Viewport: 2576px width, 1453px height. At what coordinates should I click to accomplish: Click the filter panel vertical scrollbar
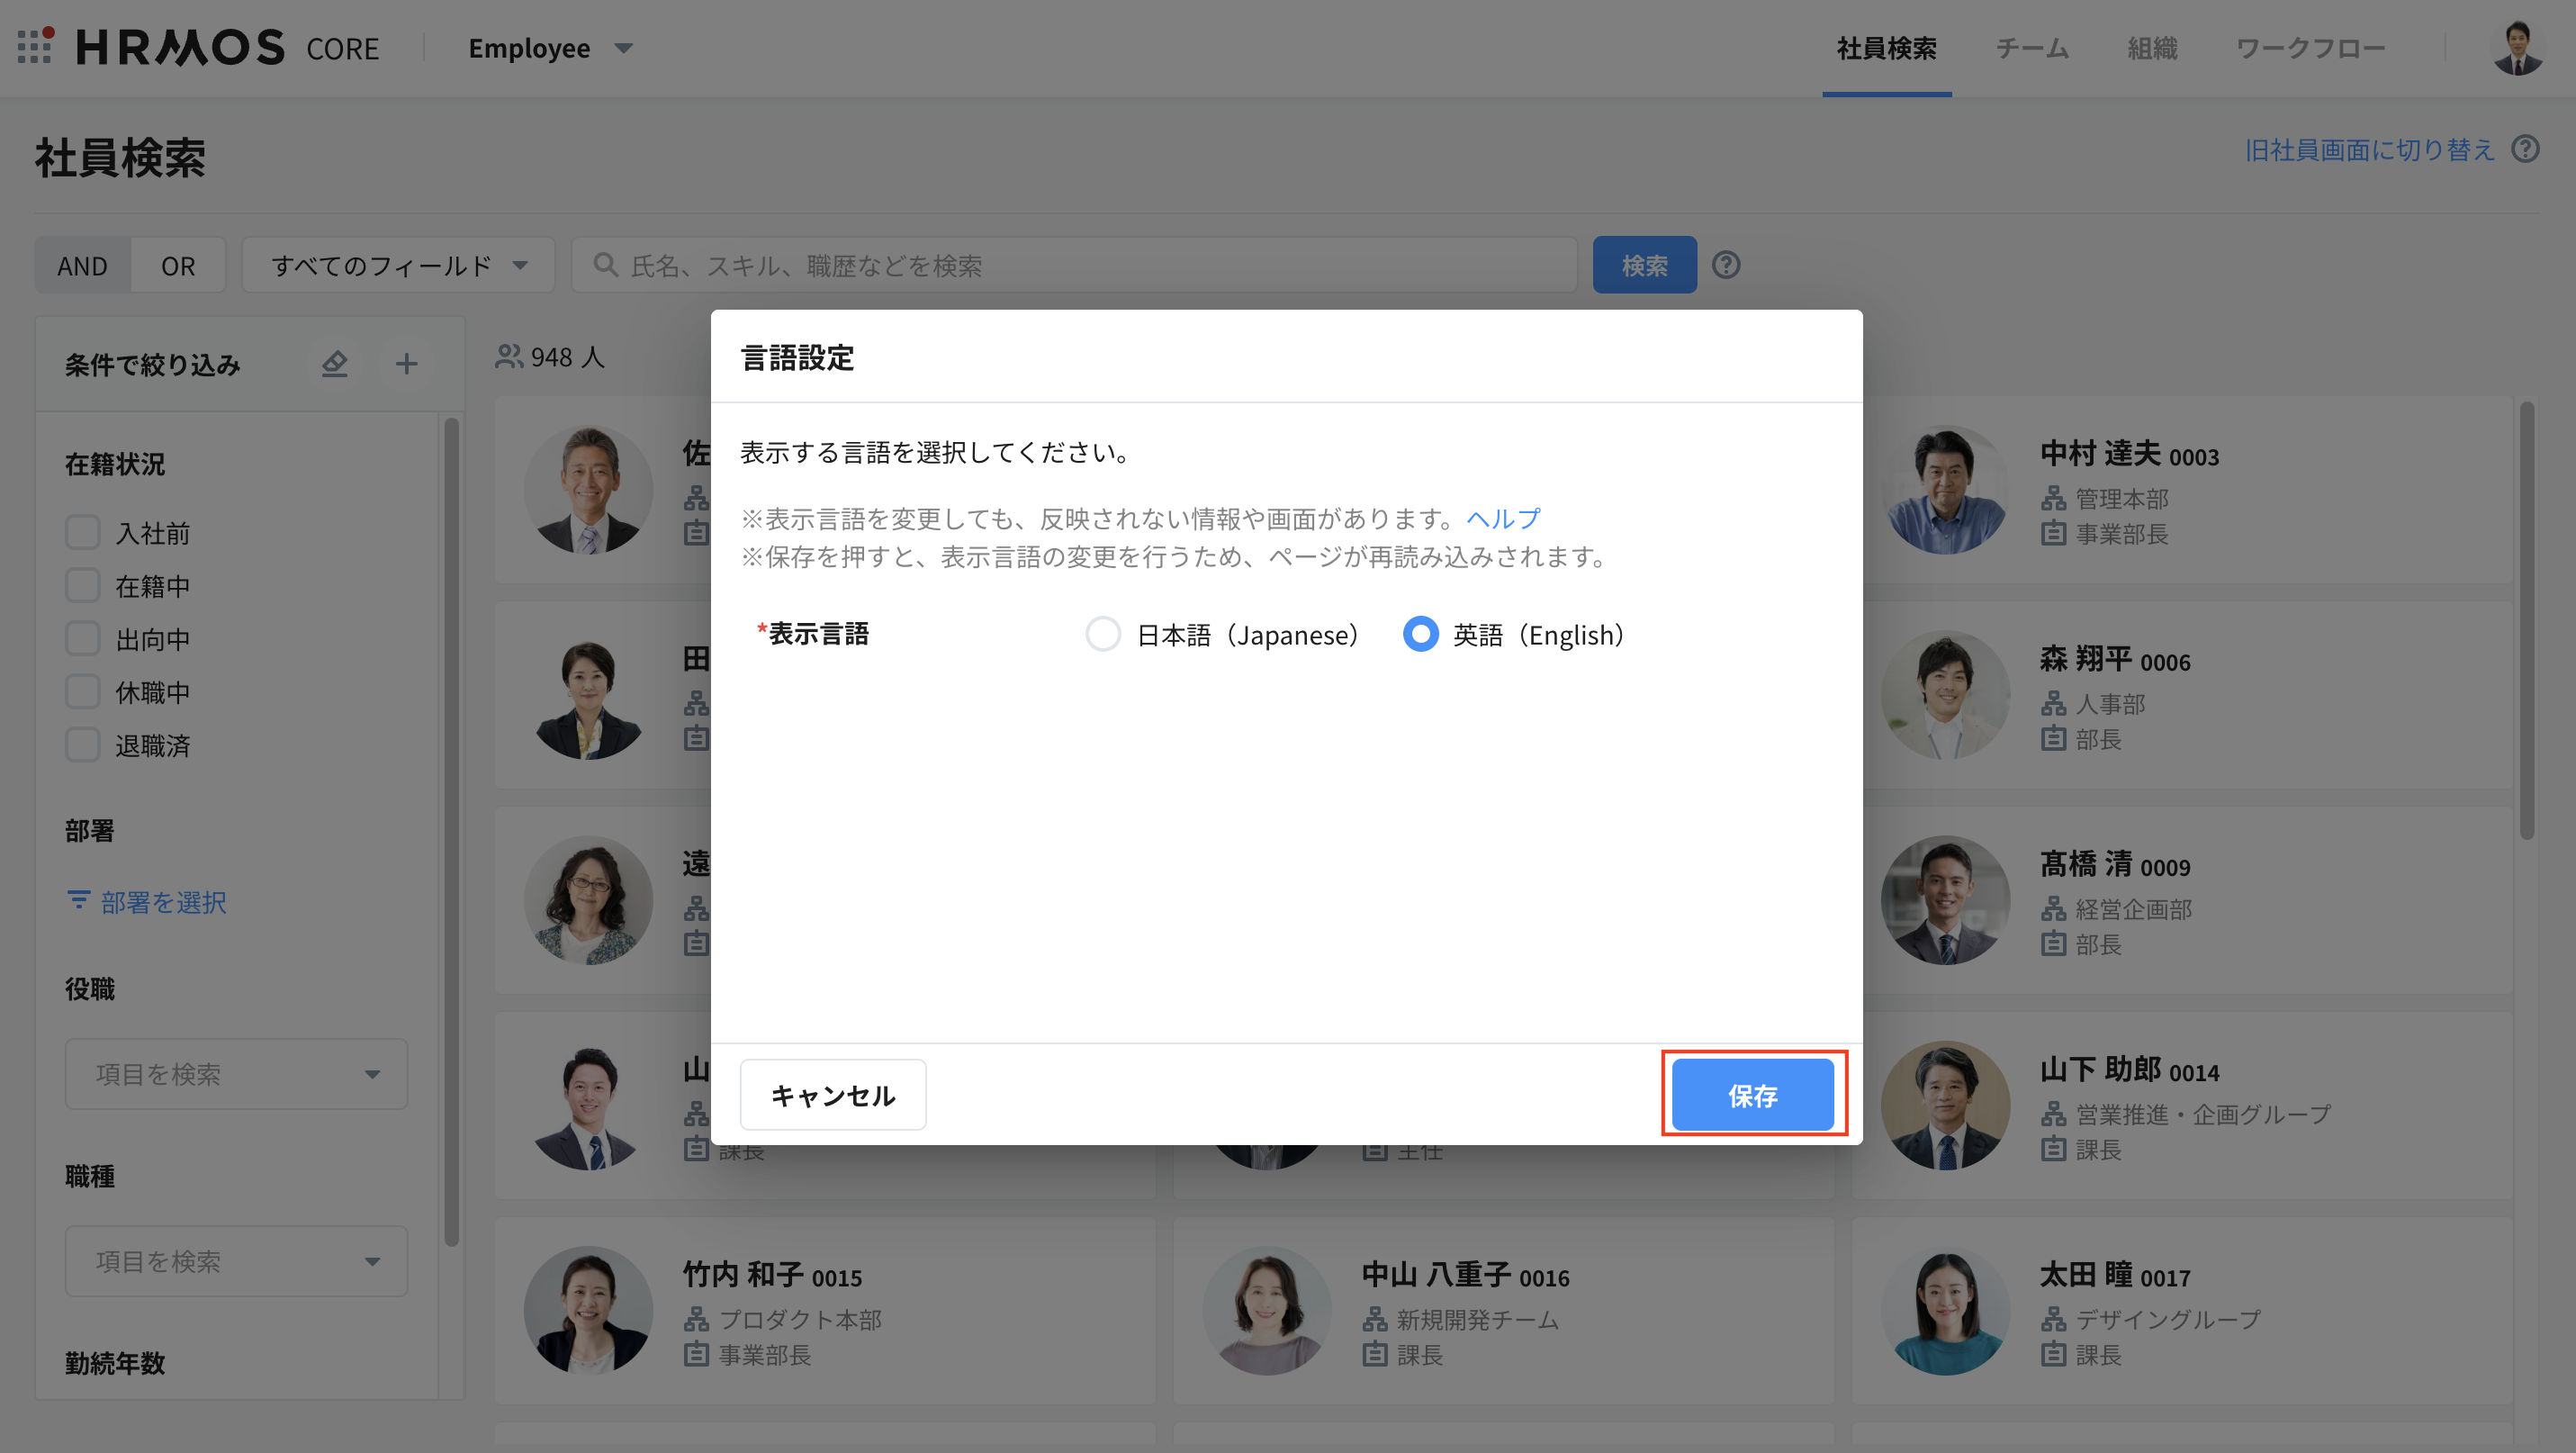(x=451, y=830)
